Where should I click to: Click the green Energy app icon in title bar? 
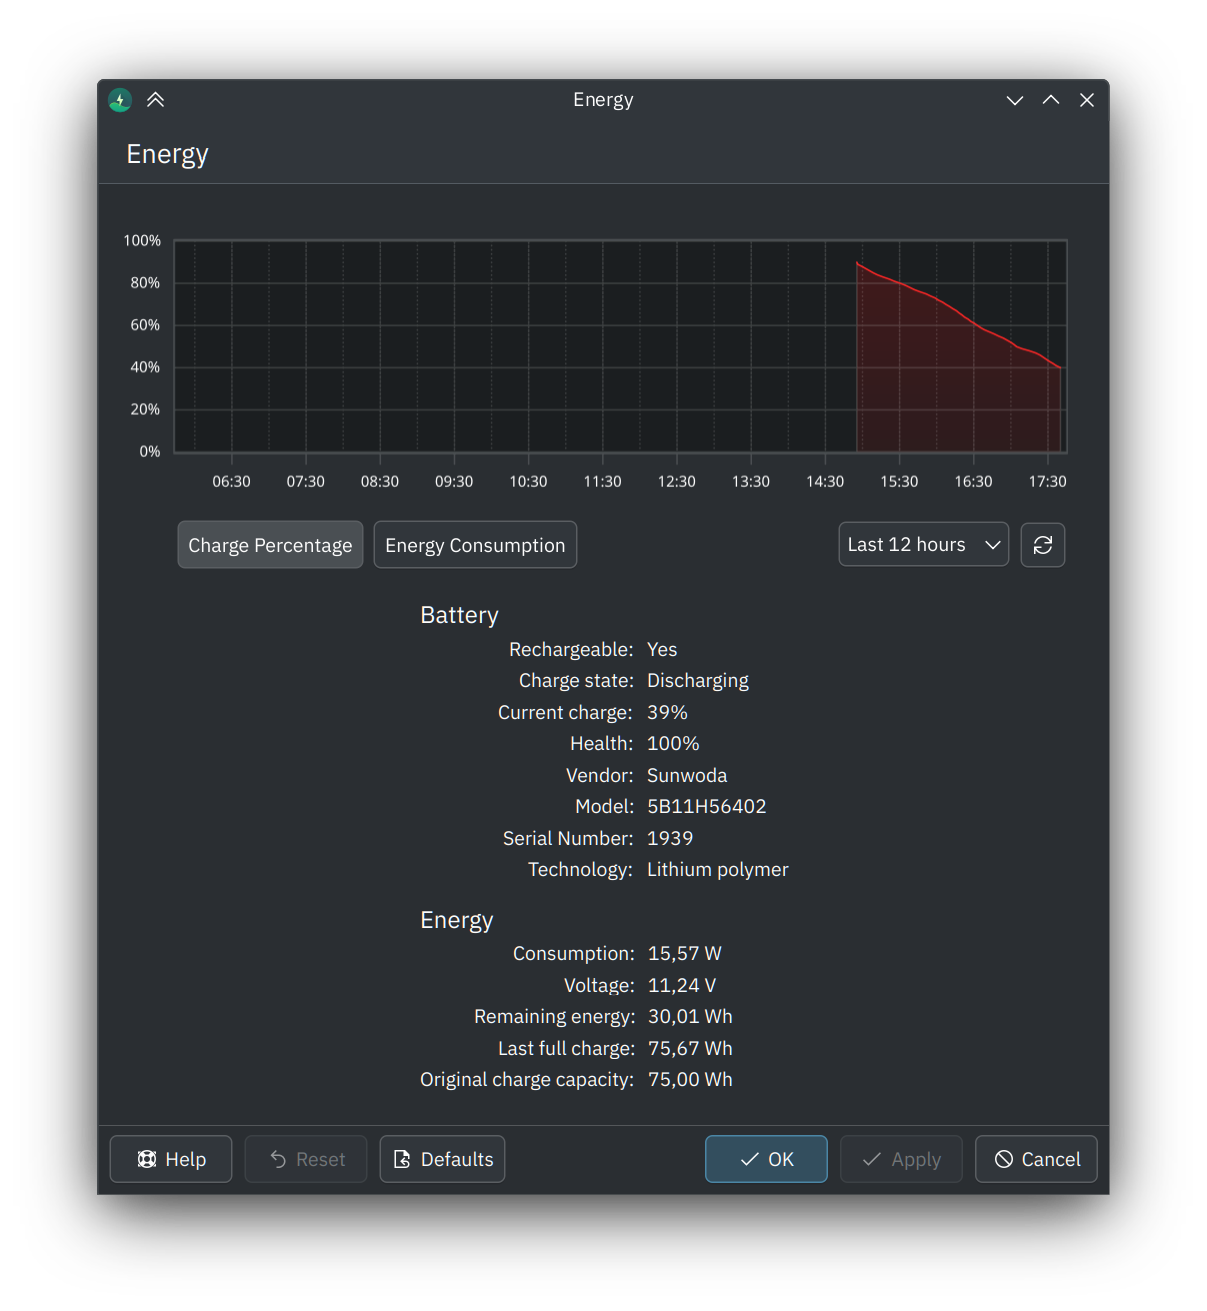tap(120, 100)
